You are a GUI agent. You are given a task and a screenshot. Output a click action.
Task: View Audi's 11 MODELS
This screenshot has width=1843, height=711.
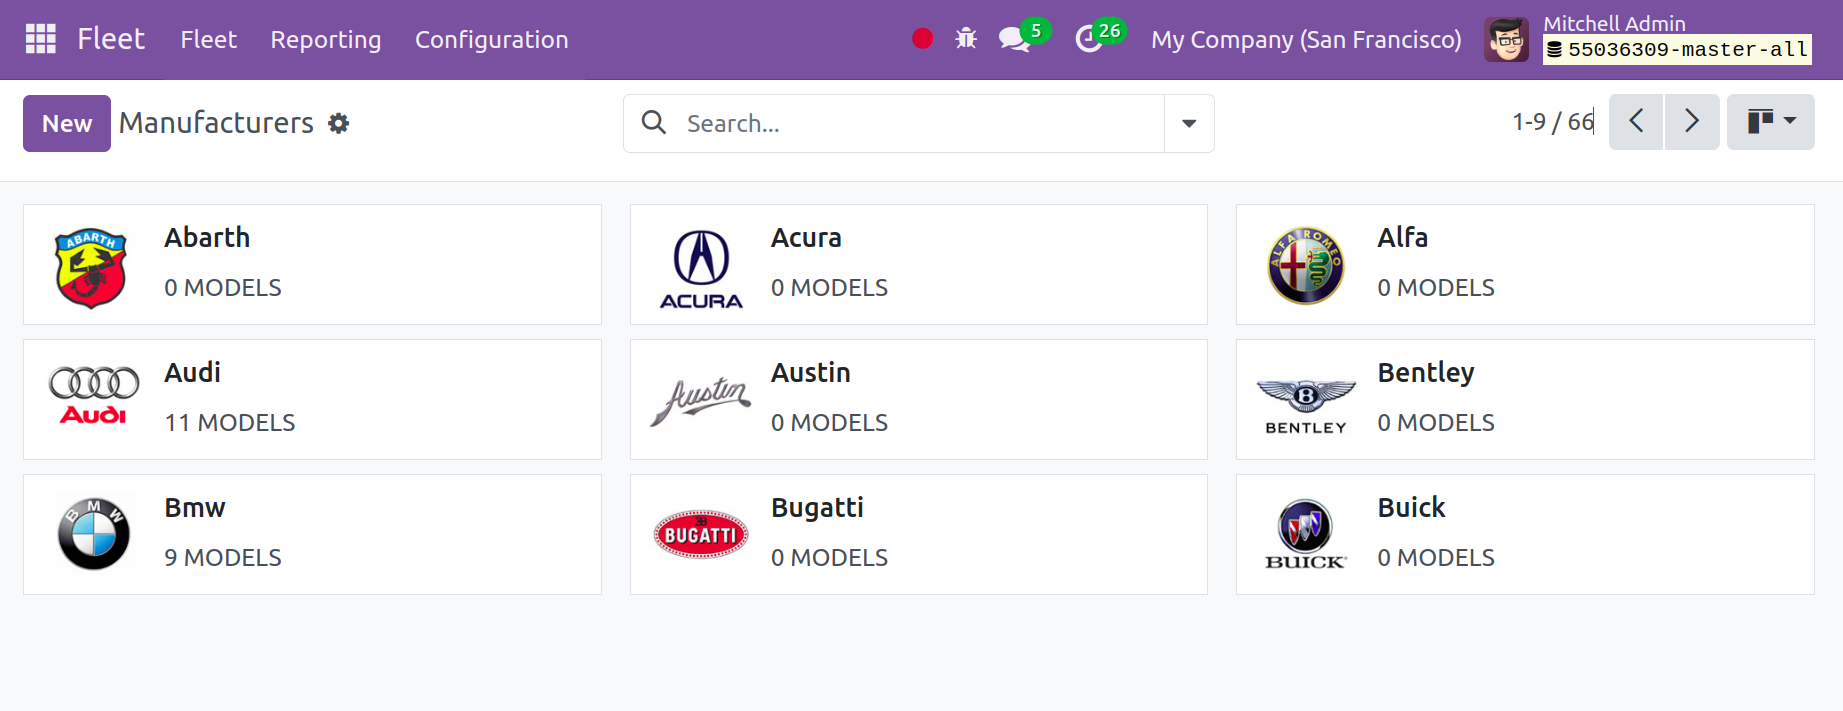tap(230, 423)
